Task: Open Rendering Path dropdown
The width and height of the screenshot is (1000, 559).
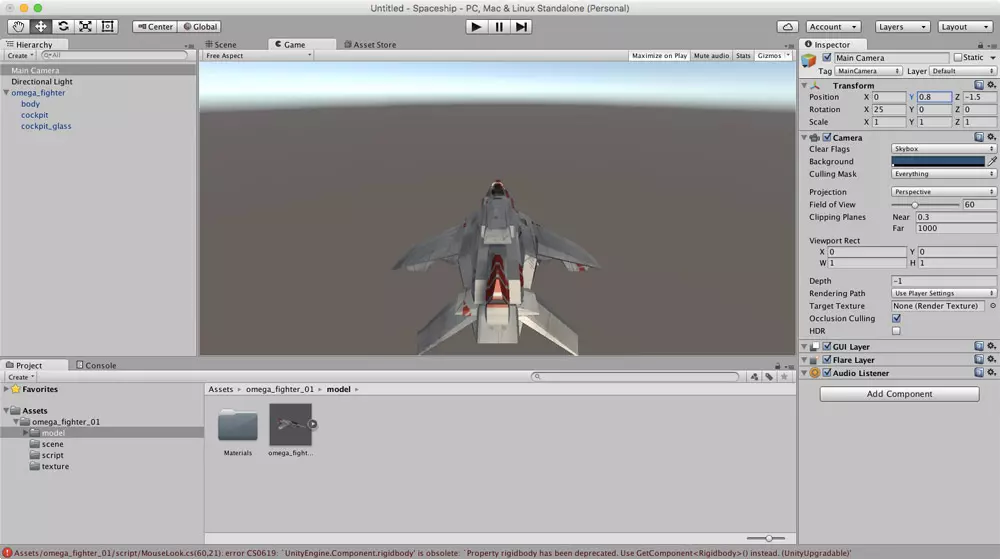Action: coord(943,293)
